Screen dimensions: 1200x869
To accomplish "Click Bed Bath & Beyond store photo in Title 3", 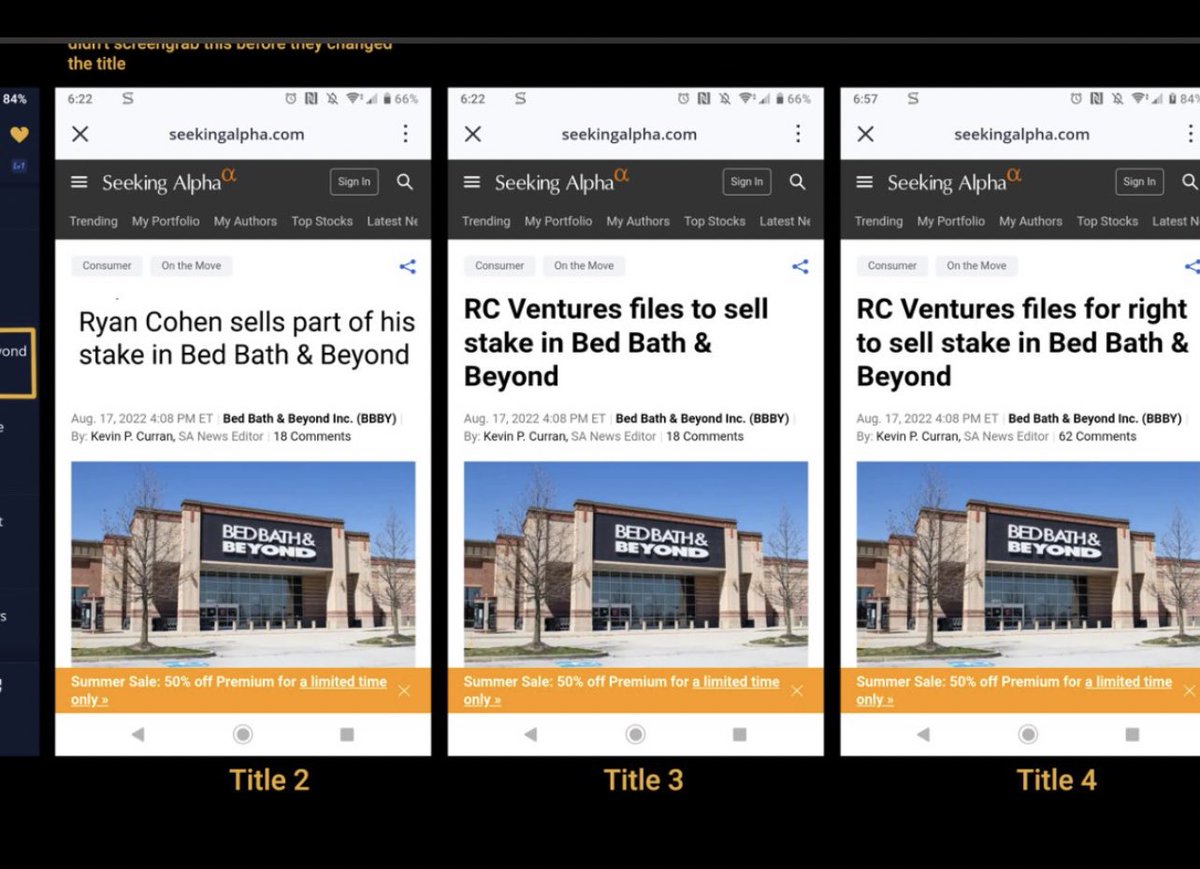I will (x=636, y=564).
